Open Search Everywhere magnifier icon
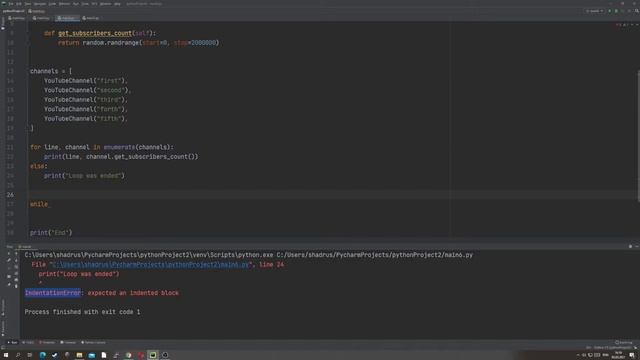Viewport: 640px width, 360px height. click(636, 11)
